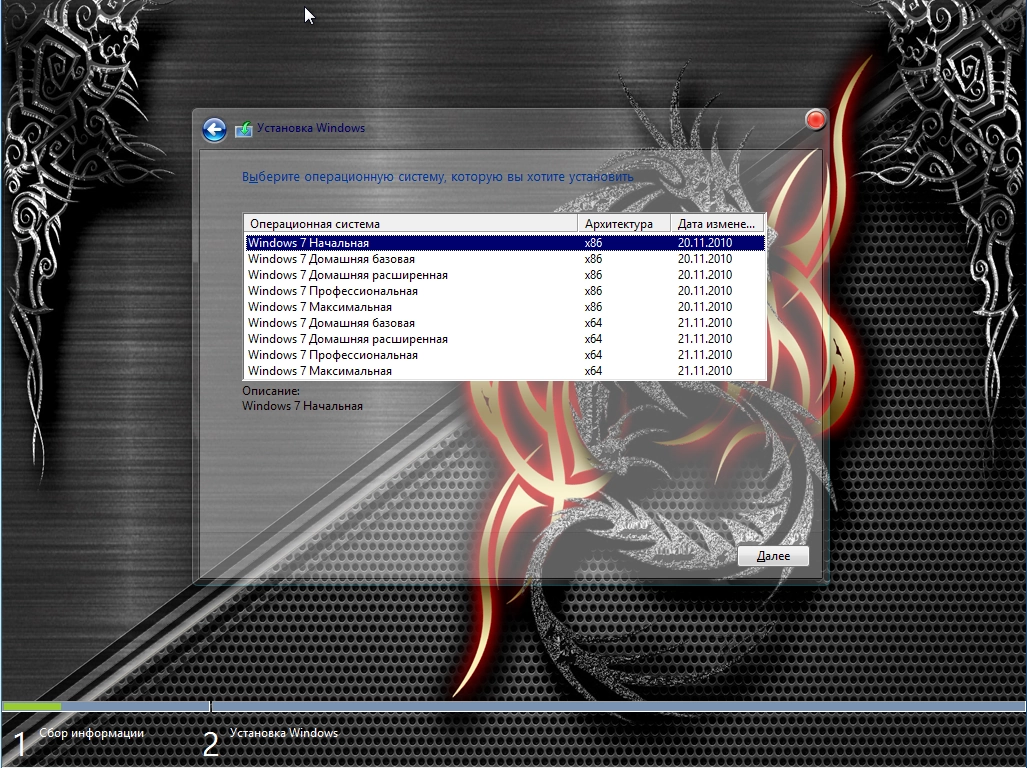The image size is (1027, 768).
Task: Sort by Дата изменения column header
Action: [x=718, y=223]
